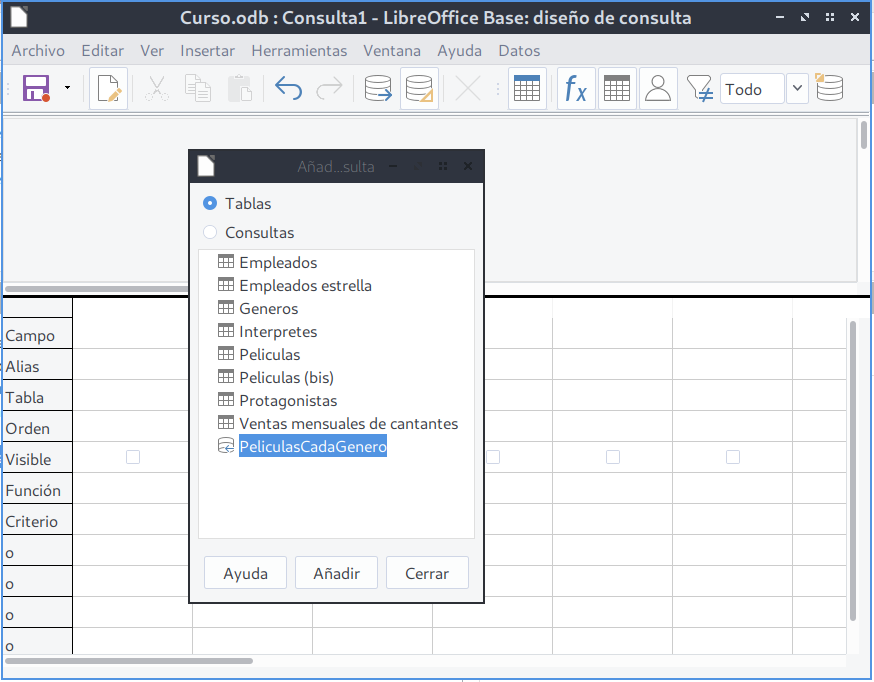Screen dimensions: 874x682
Task: Click the document icon in dialog title bar
Action: point(206,165)
